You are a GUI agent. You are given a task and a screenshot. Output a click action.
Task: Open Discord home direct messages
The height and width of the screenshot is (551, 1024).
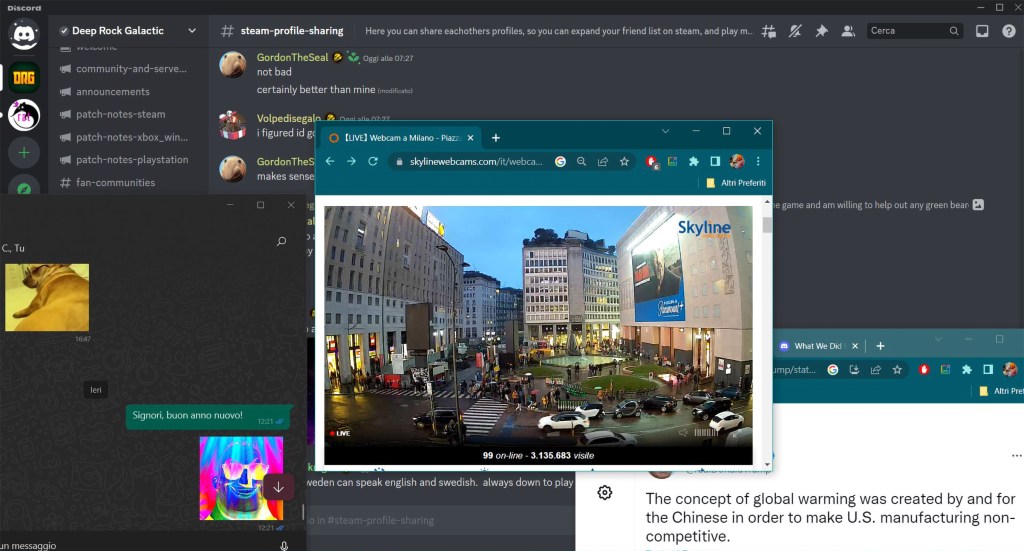(x=24, y=35)
